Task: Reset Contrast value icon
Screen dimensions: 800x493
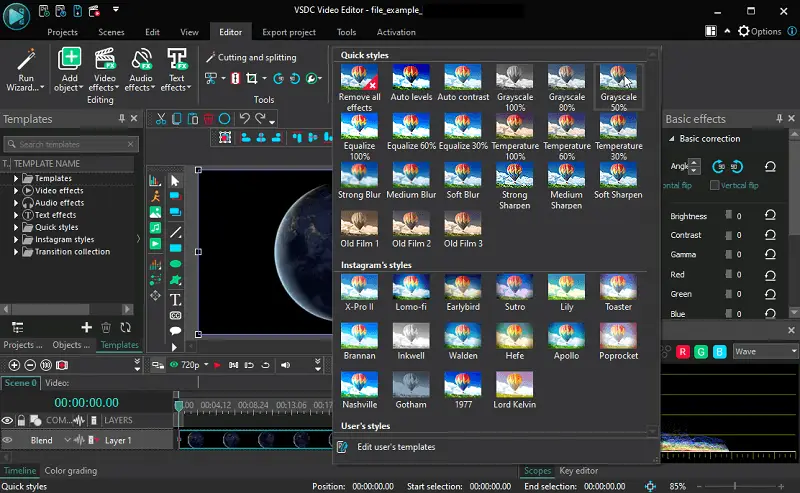Action: point(770,235)
